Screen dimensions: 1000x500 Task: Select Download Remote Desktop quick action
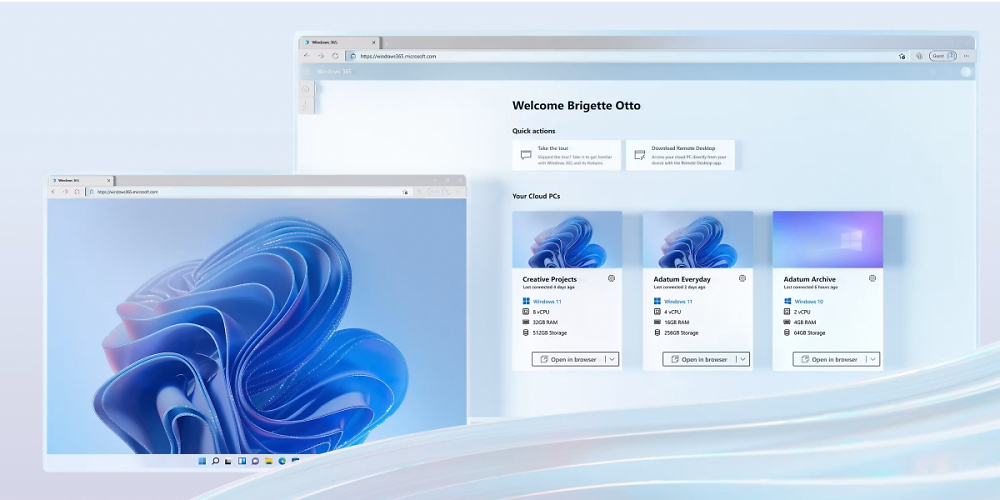680,155
